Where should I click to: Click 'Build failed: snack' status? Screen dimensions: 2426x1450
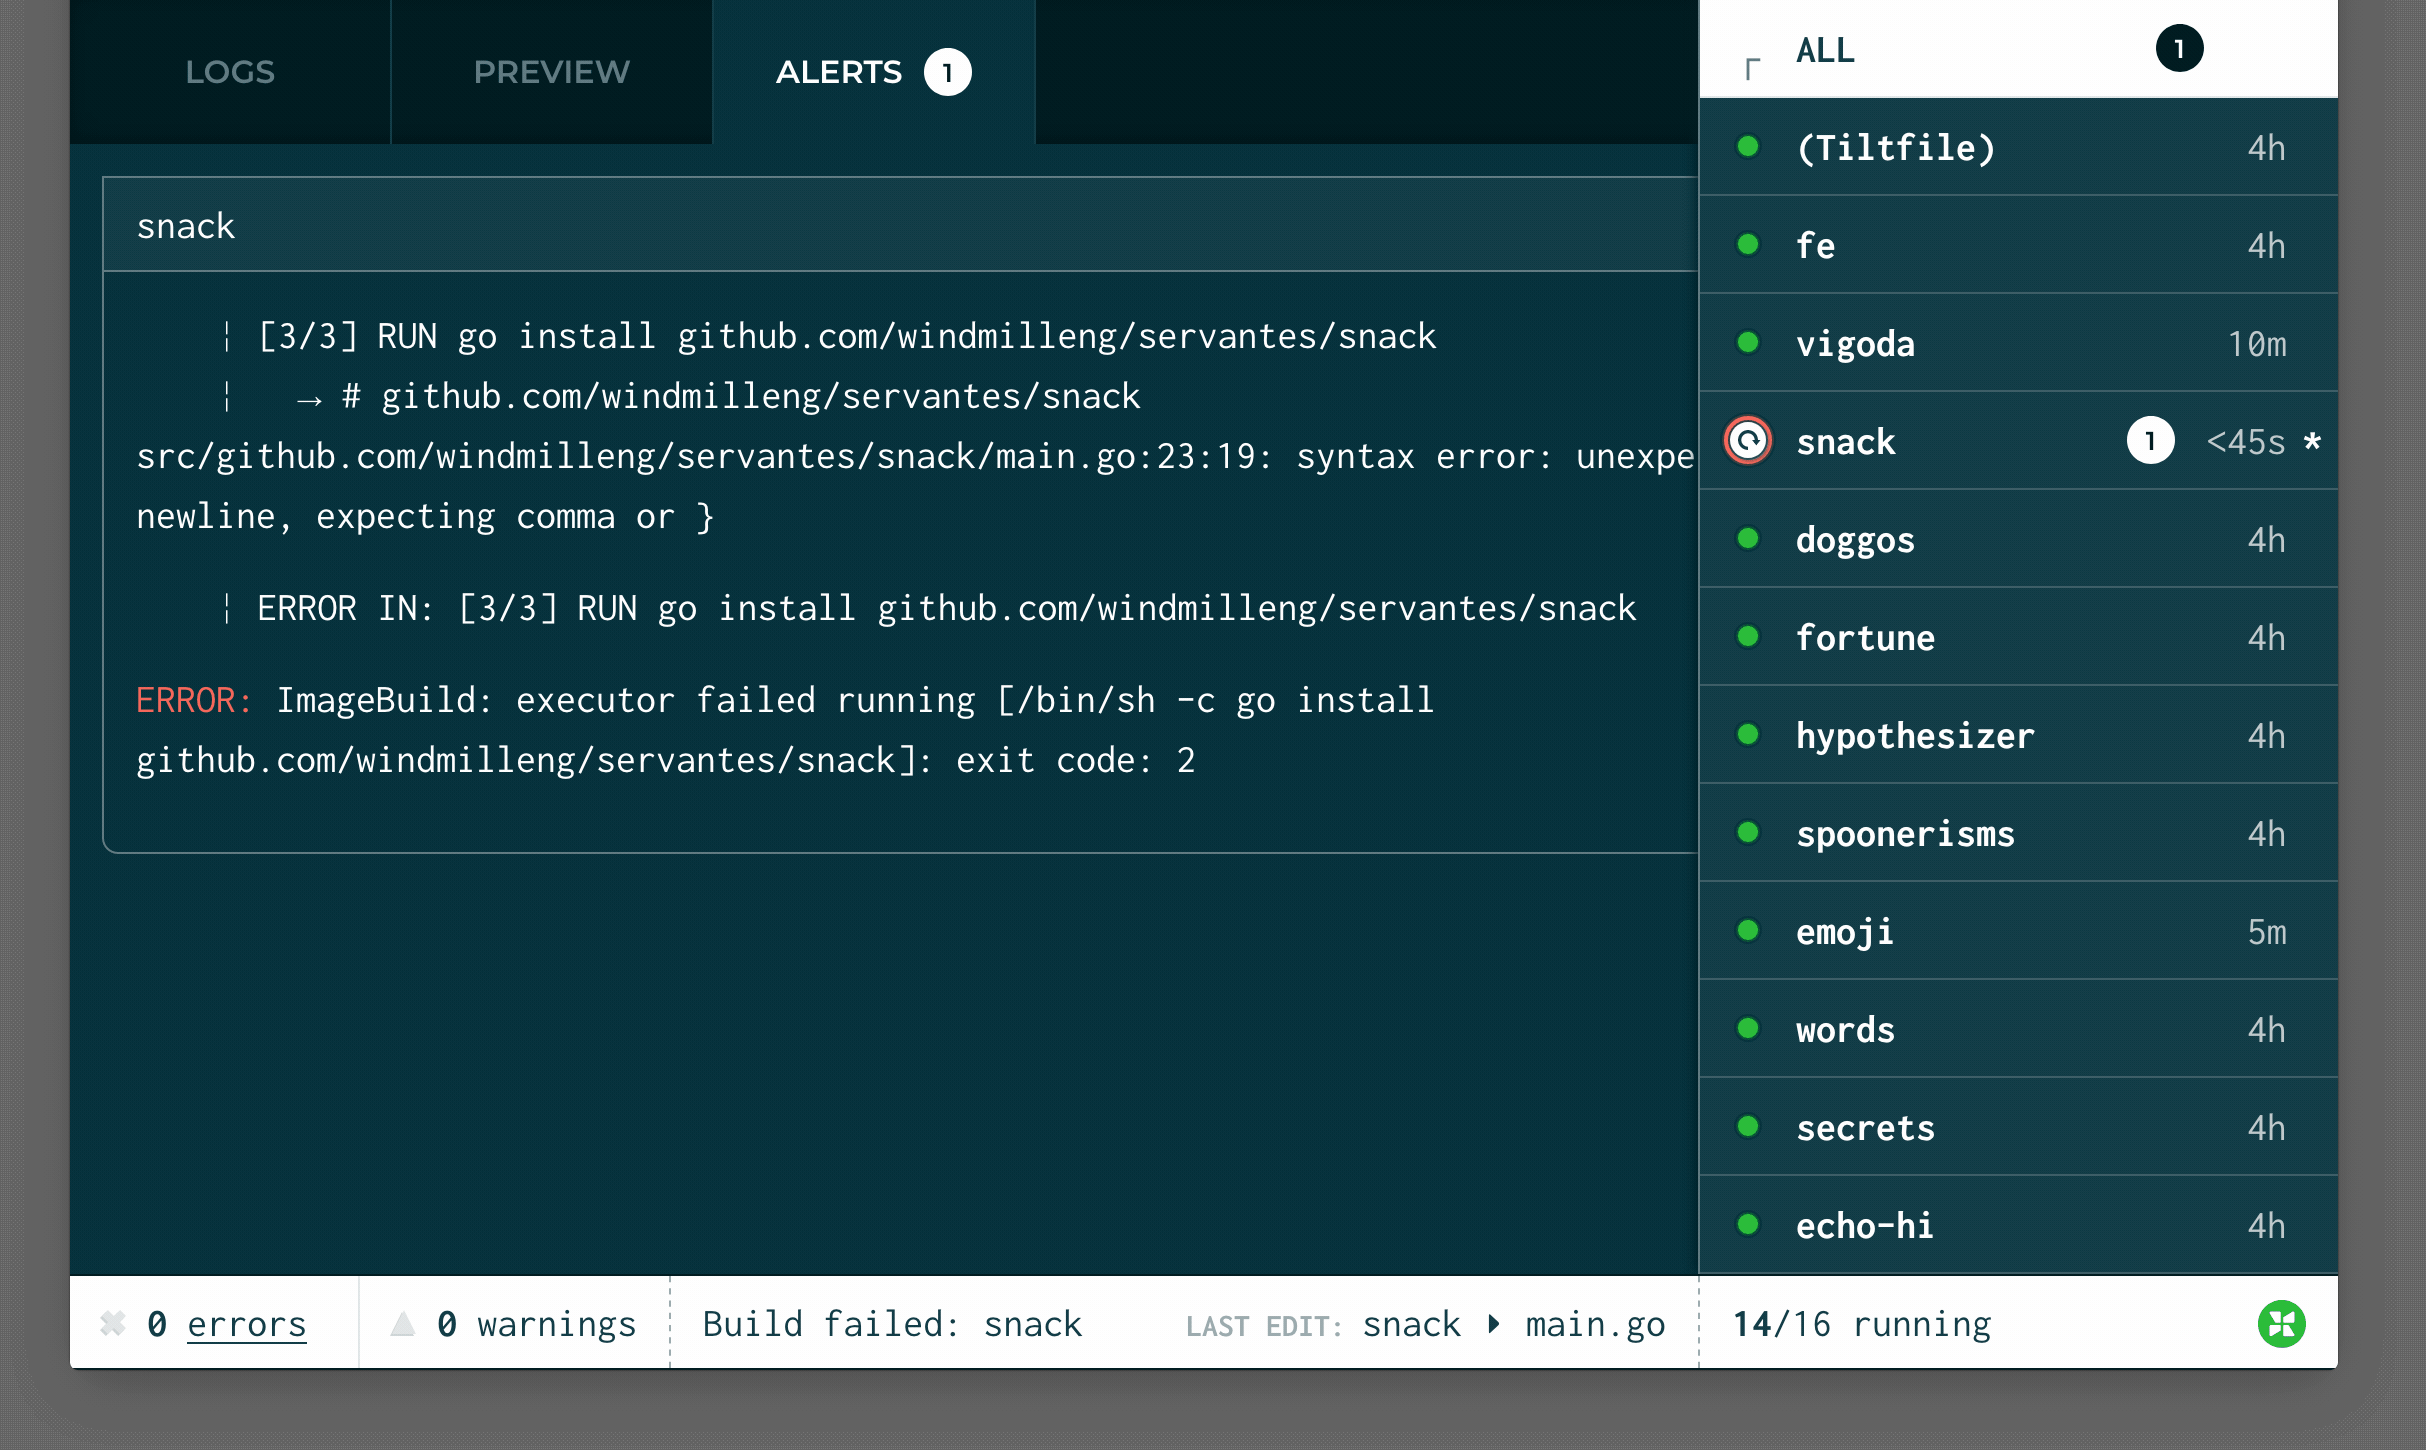pos(892,1324)
